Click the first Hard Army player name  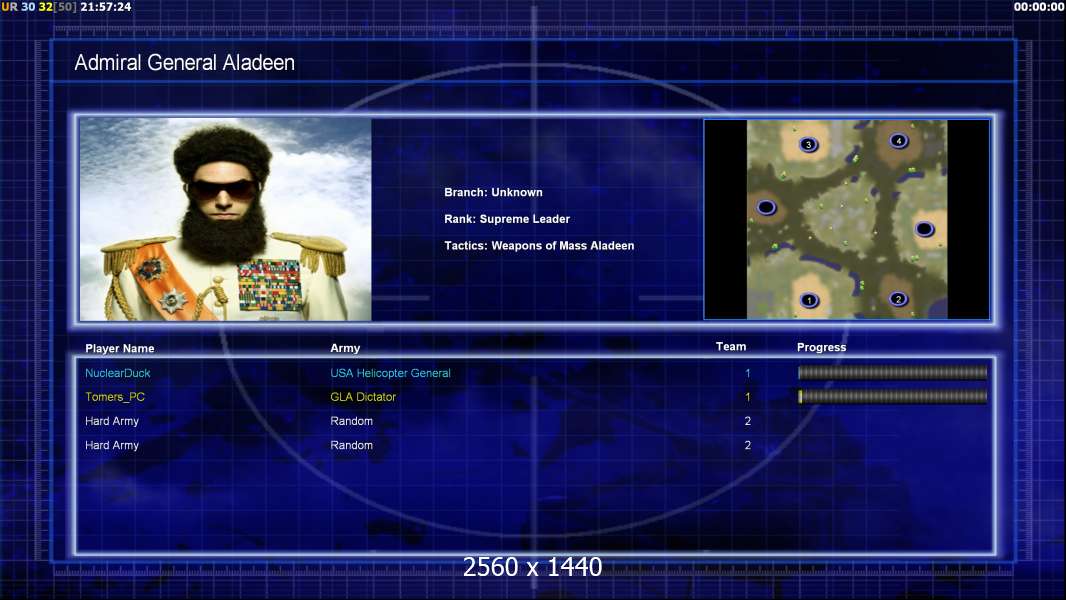(112, 421)
